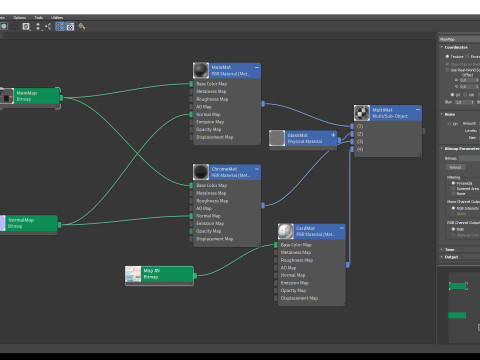The width and height of the screenshot is (480, 360).
Task: Click the Map #9 bitmap node thumbnail
Action: 133,274
